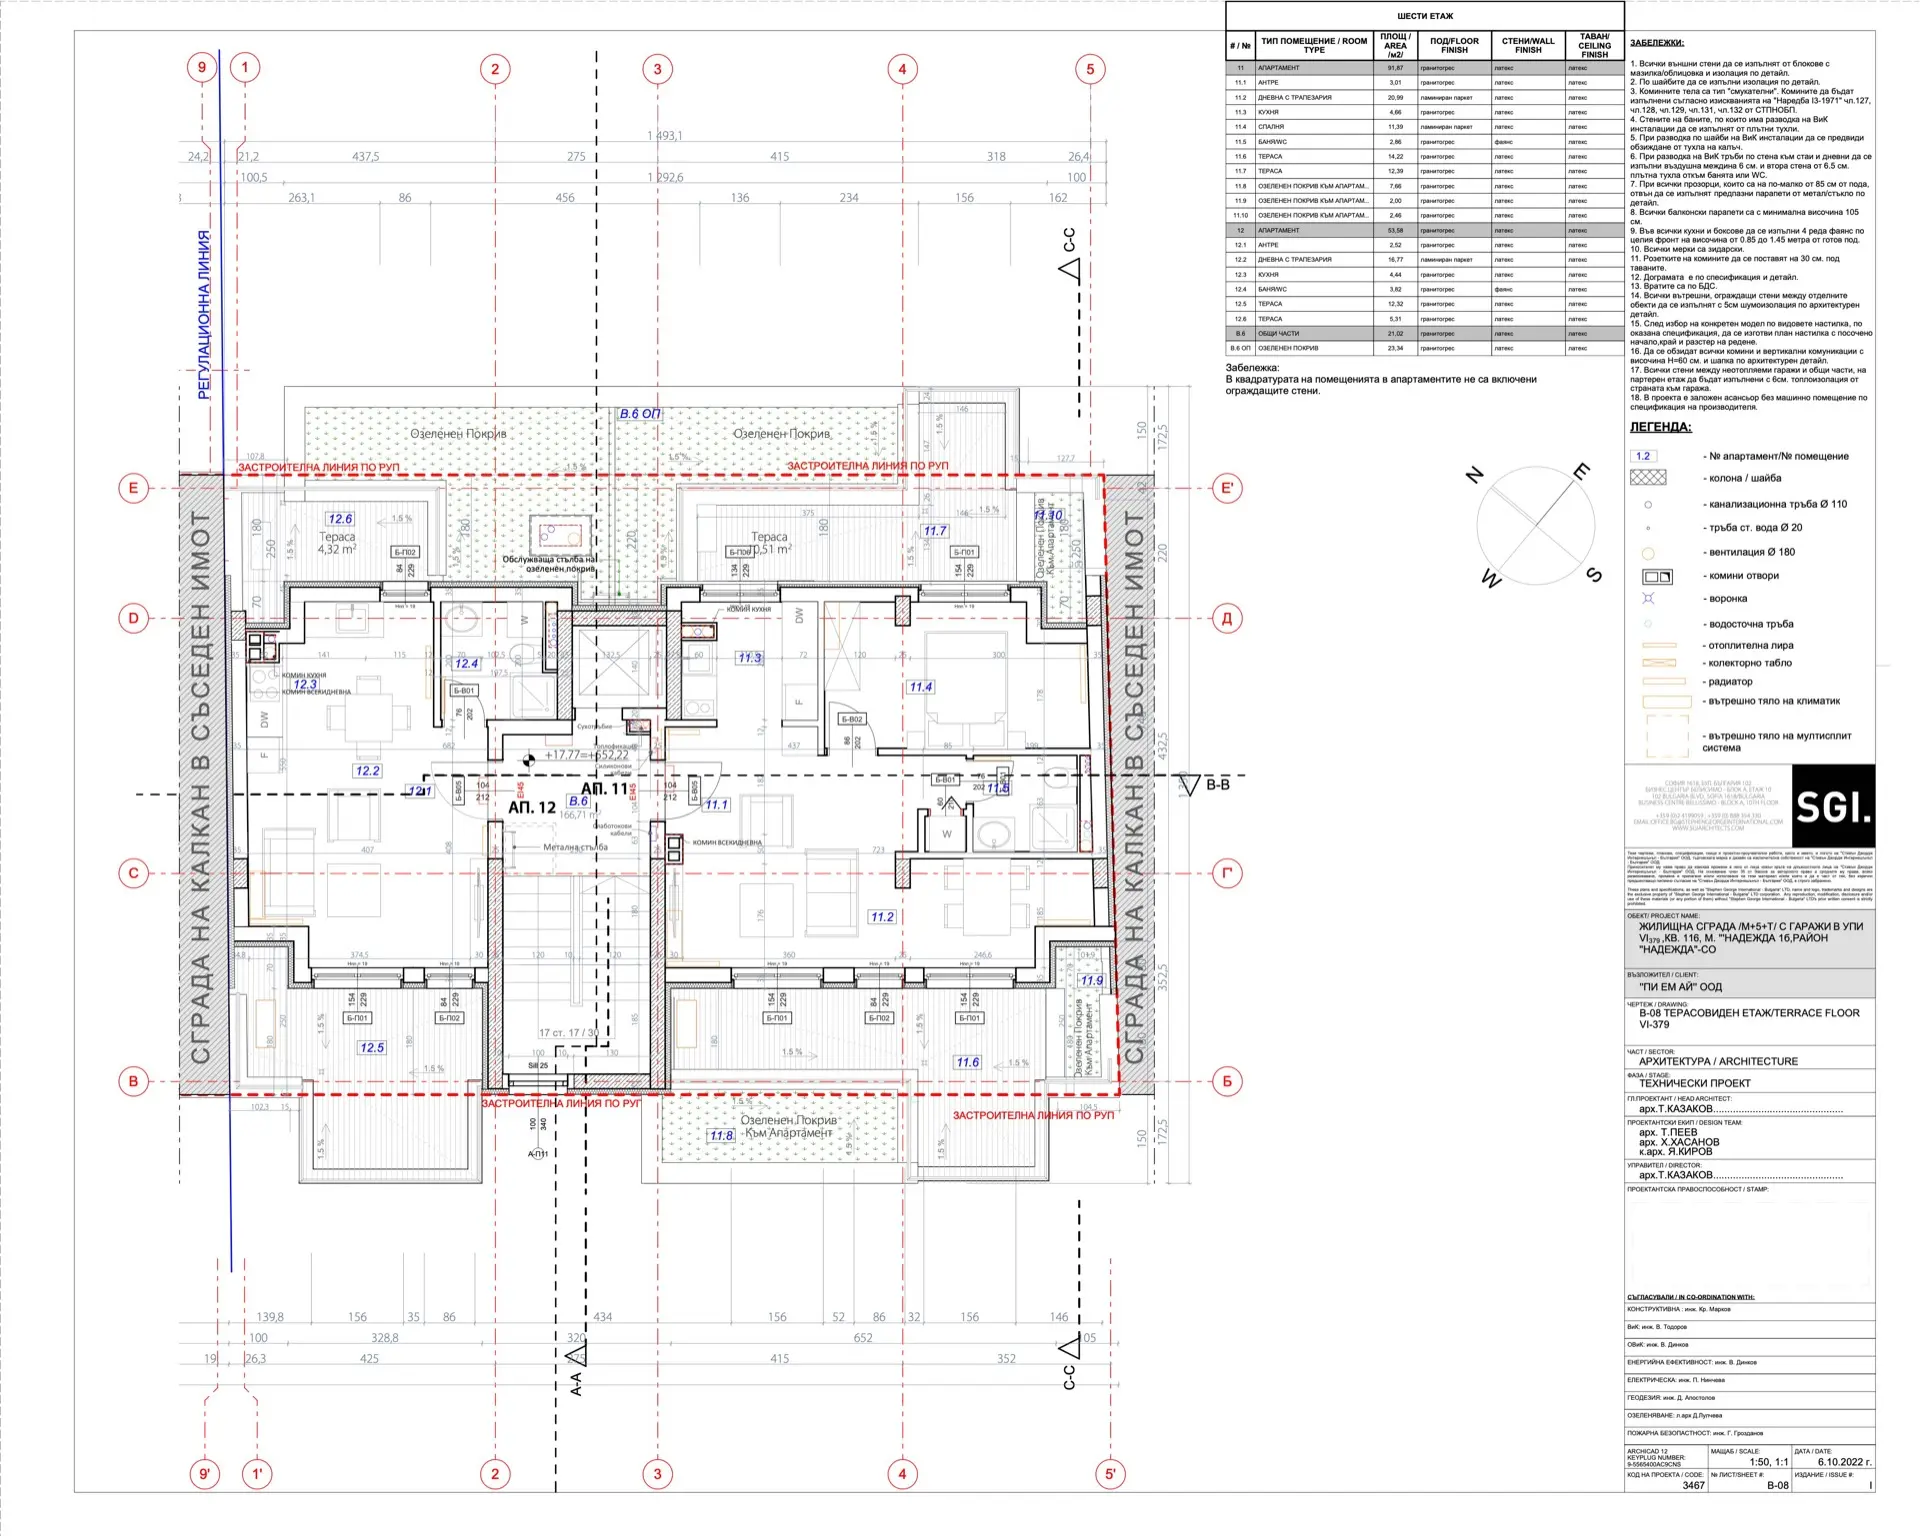1920x1536 pixels.
Task: Click grid axis bubble 9 at top
Action: [x=202, y=68]
